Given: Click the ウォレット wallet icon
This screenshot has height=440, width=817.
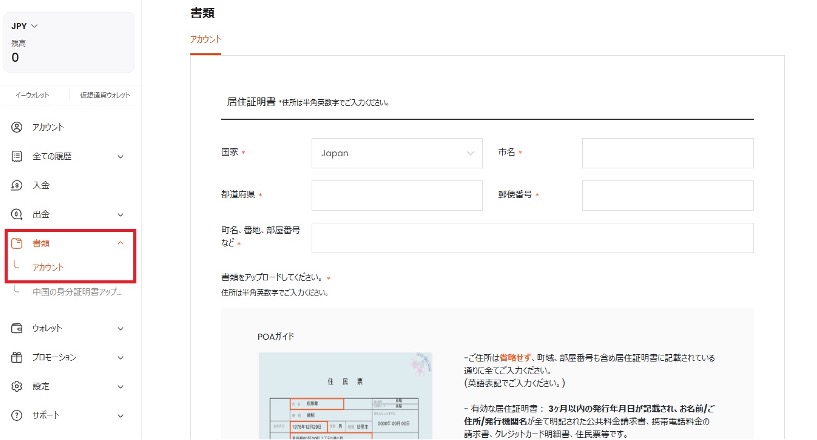Looking at the screenshot, I should click(x=16, y=328).
